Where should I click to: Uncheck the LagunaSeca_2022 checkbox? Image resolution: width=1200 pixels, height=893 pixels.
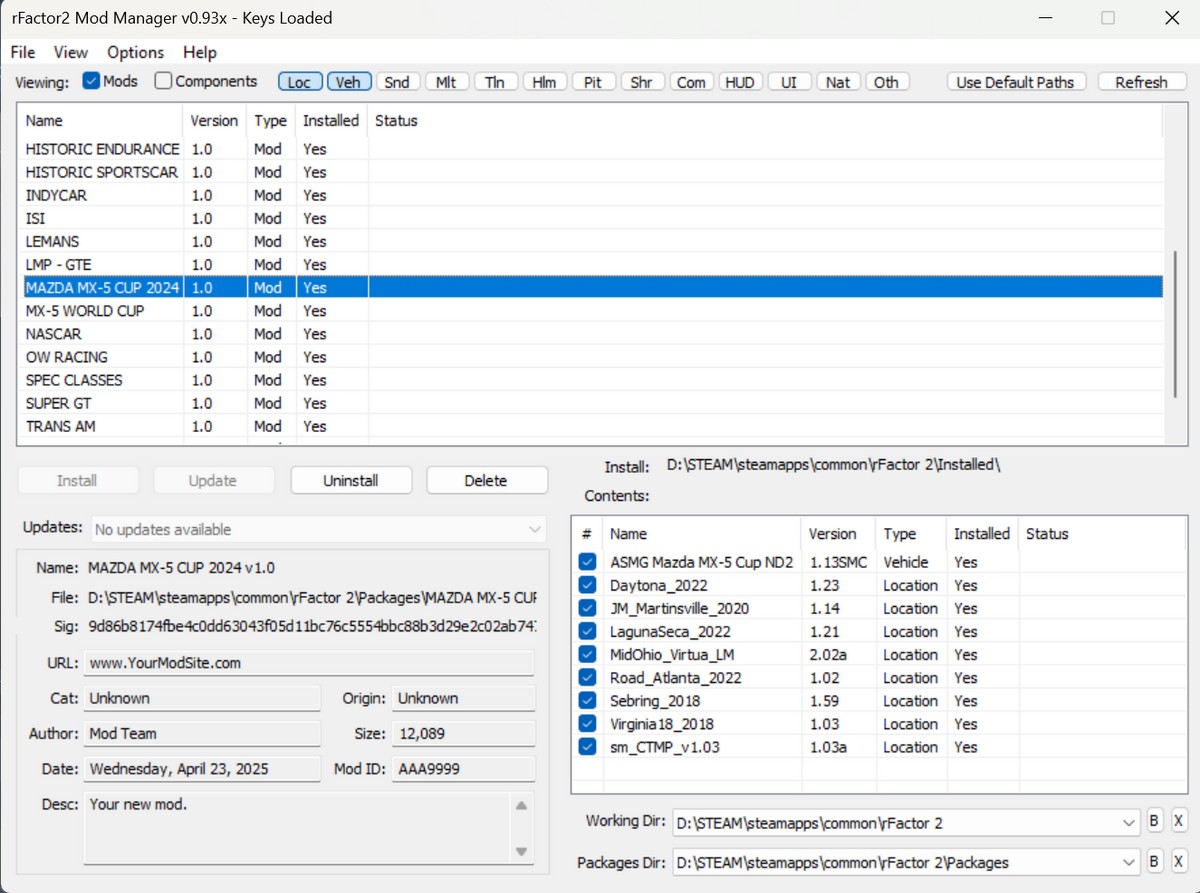[588, 631]
